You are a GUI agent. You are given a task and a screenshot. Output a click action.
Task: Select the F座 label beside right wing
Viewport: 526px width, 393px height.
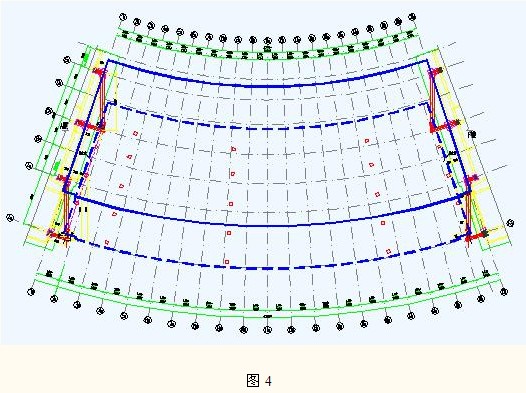(x=472, y=134)
